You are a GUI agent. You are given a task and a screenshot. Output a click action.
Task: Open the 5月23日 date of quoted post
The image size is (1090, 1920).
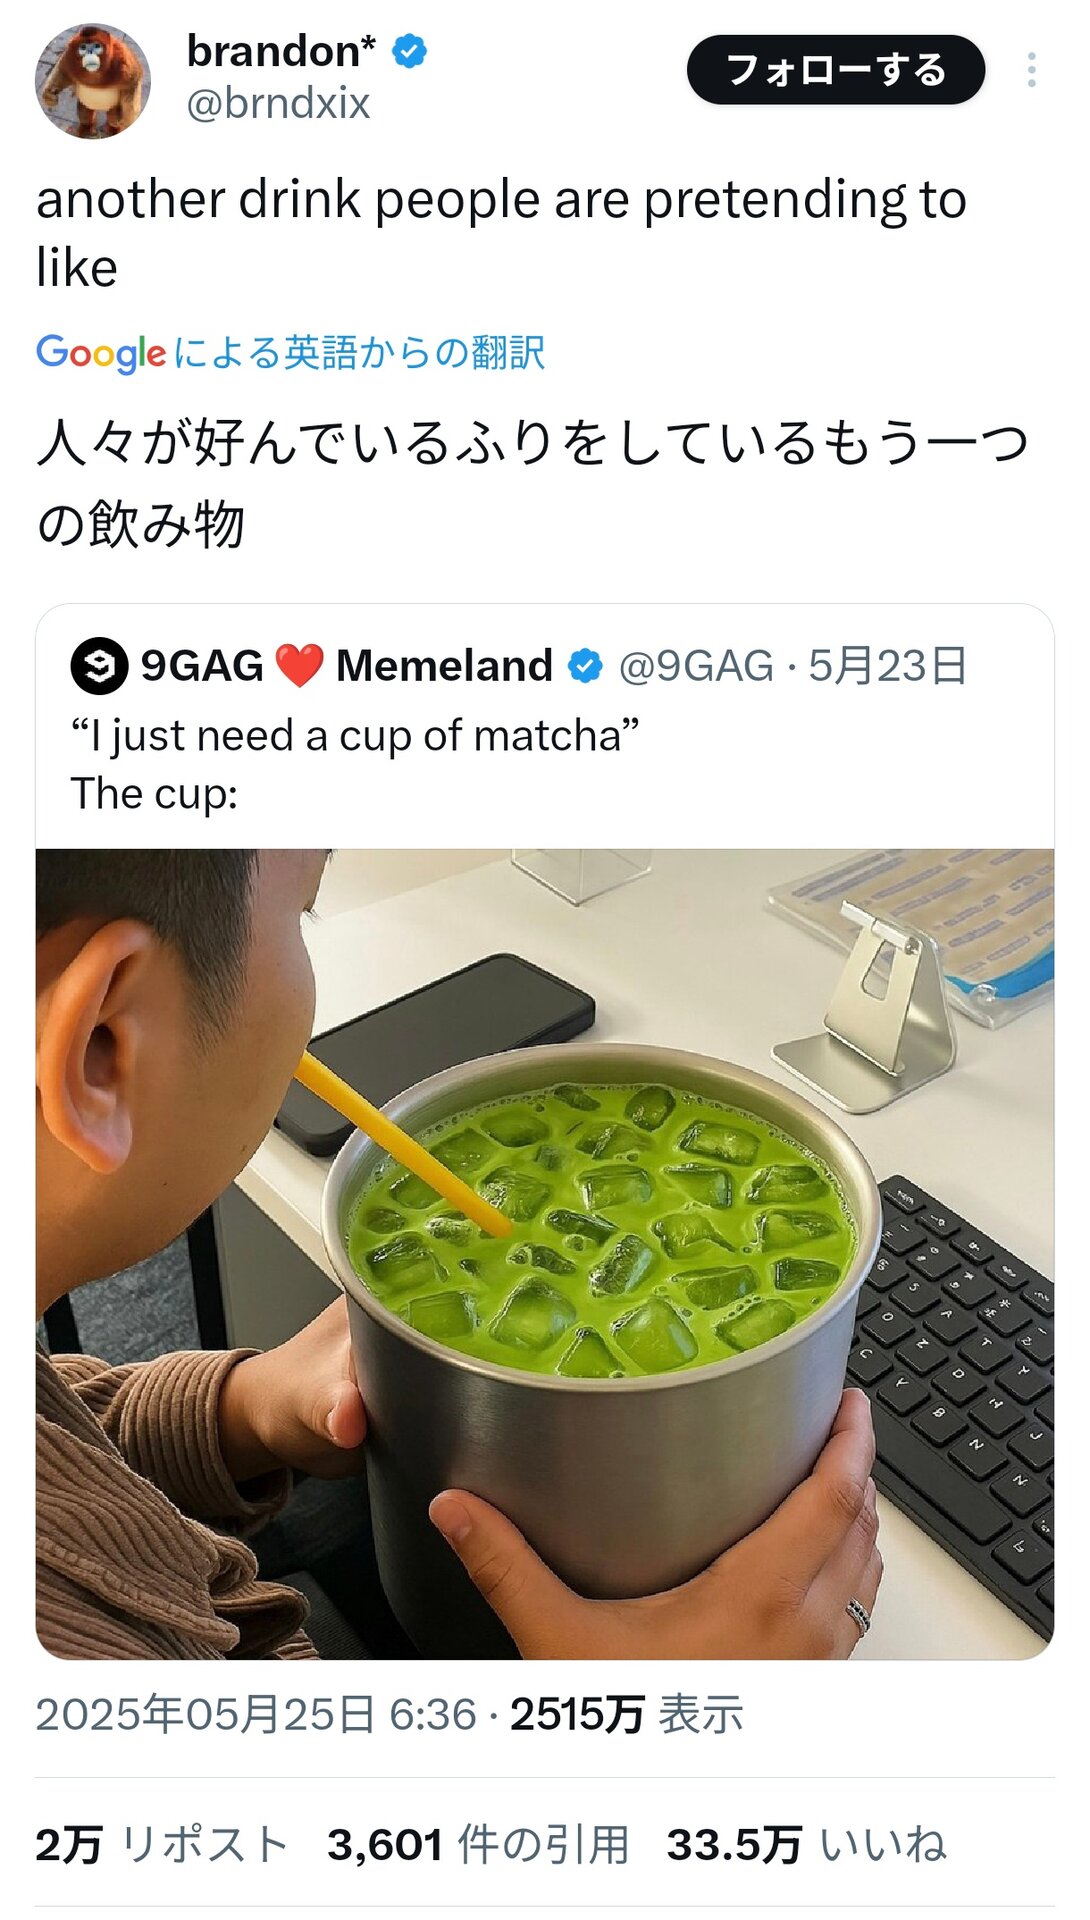(888, 666)
